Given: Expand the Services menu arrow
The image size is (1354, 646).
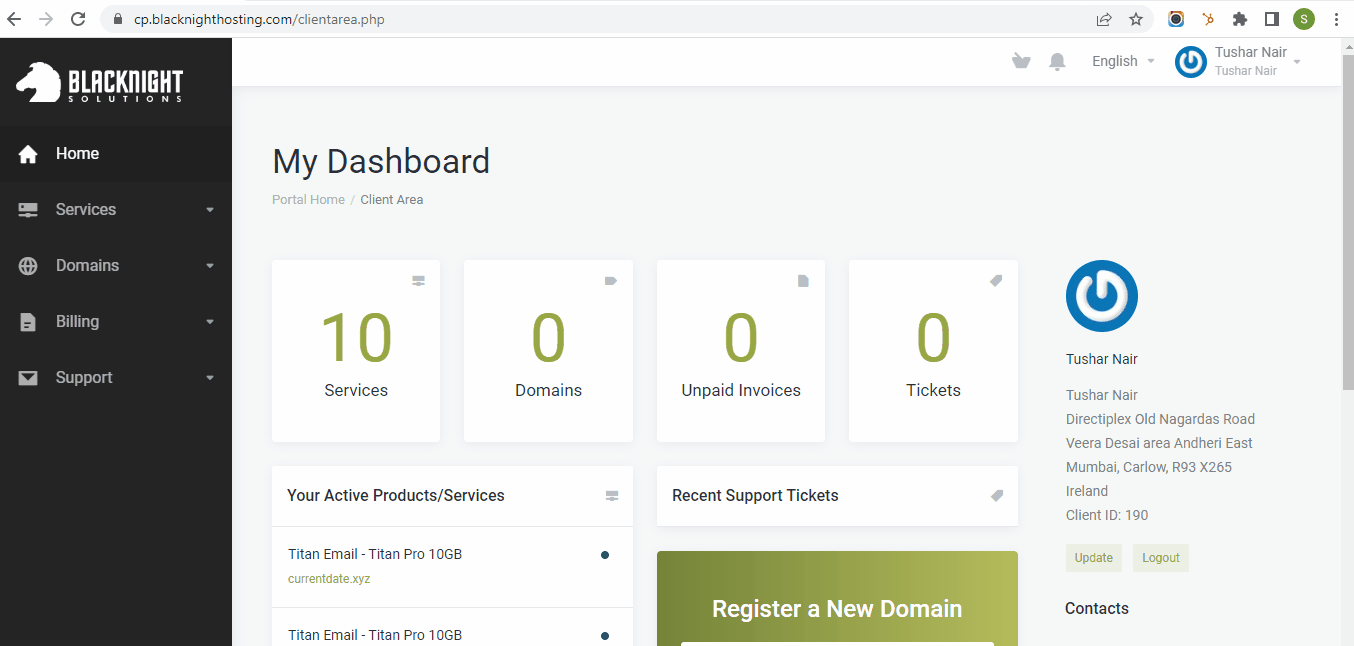Looking at the screenshot, I should pyautogui.click(x=210, y=210).
